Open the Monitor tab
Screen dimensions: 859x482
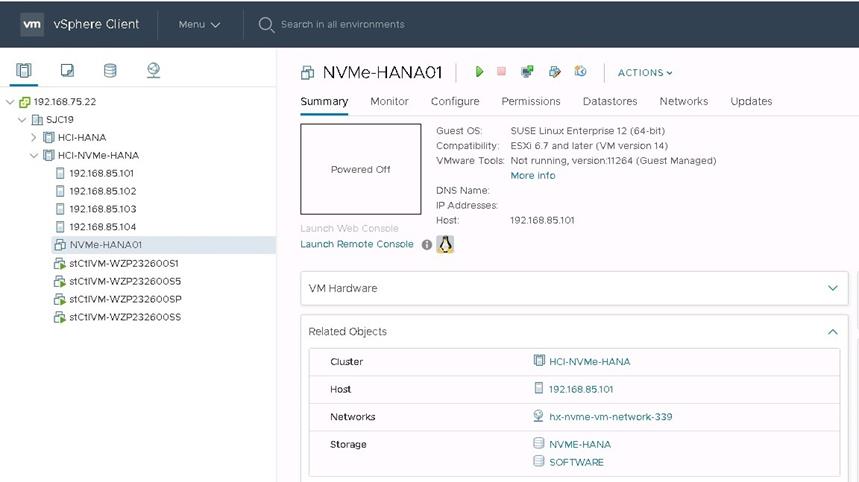(390, 101)
